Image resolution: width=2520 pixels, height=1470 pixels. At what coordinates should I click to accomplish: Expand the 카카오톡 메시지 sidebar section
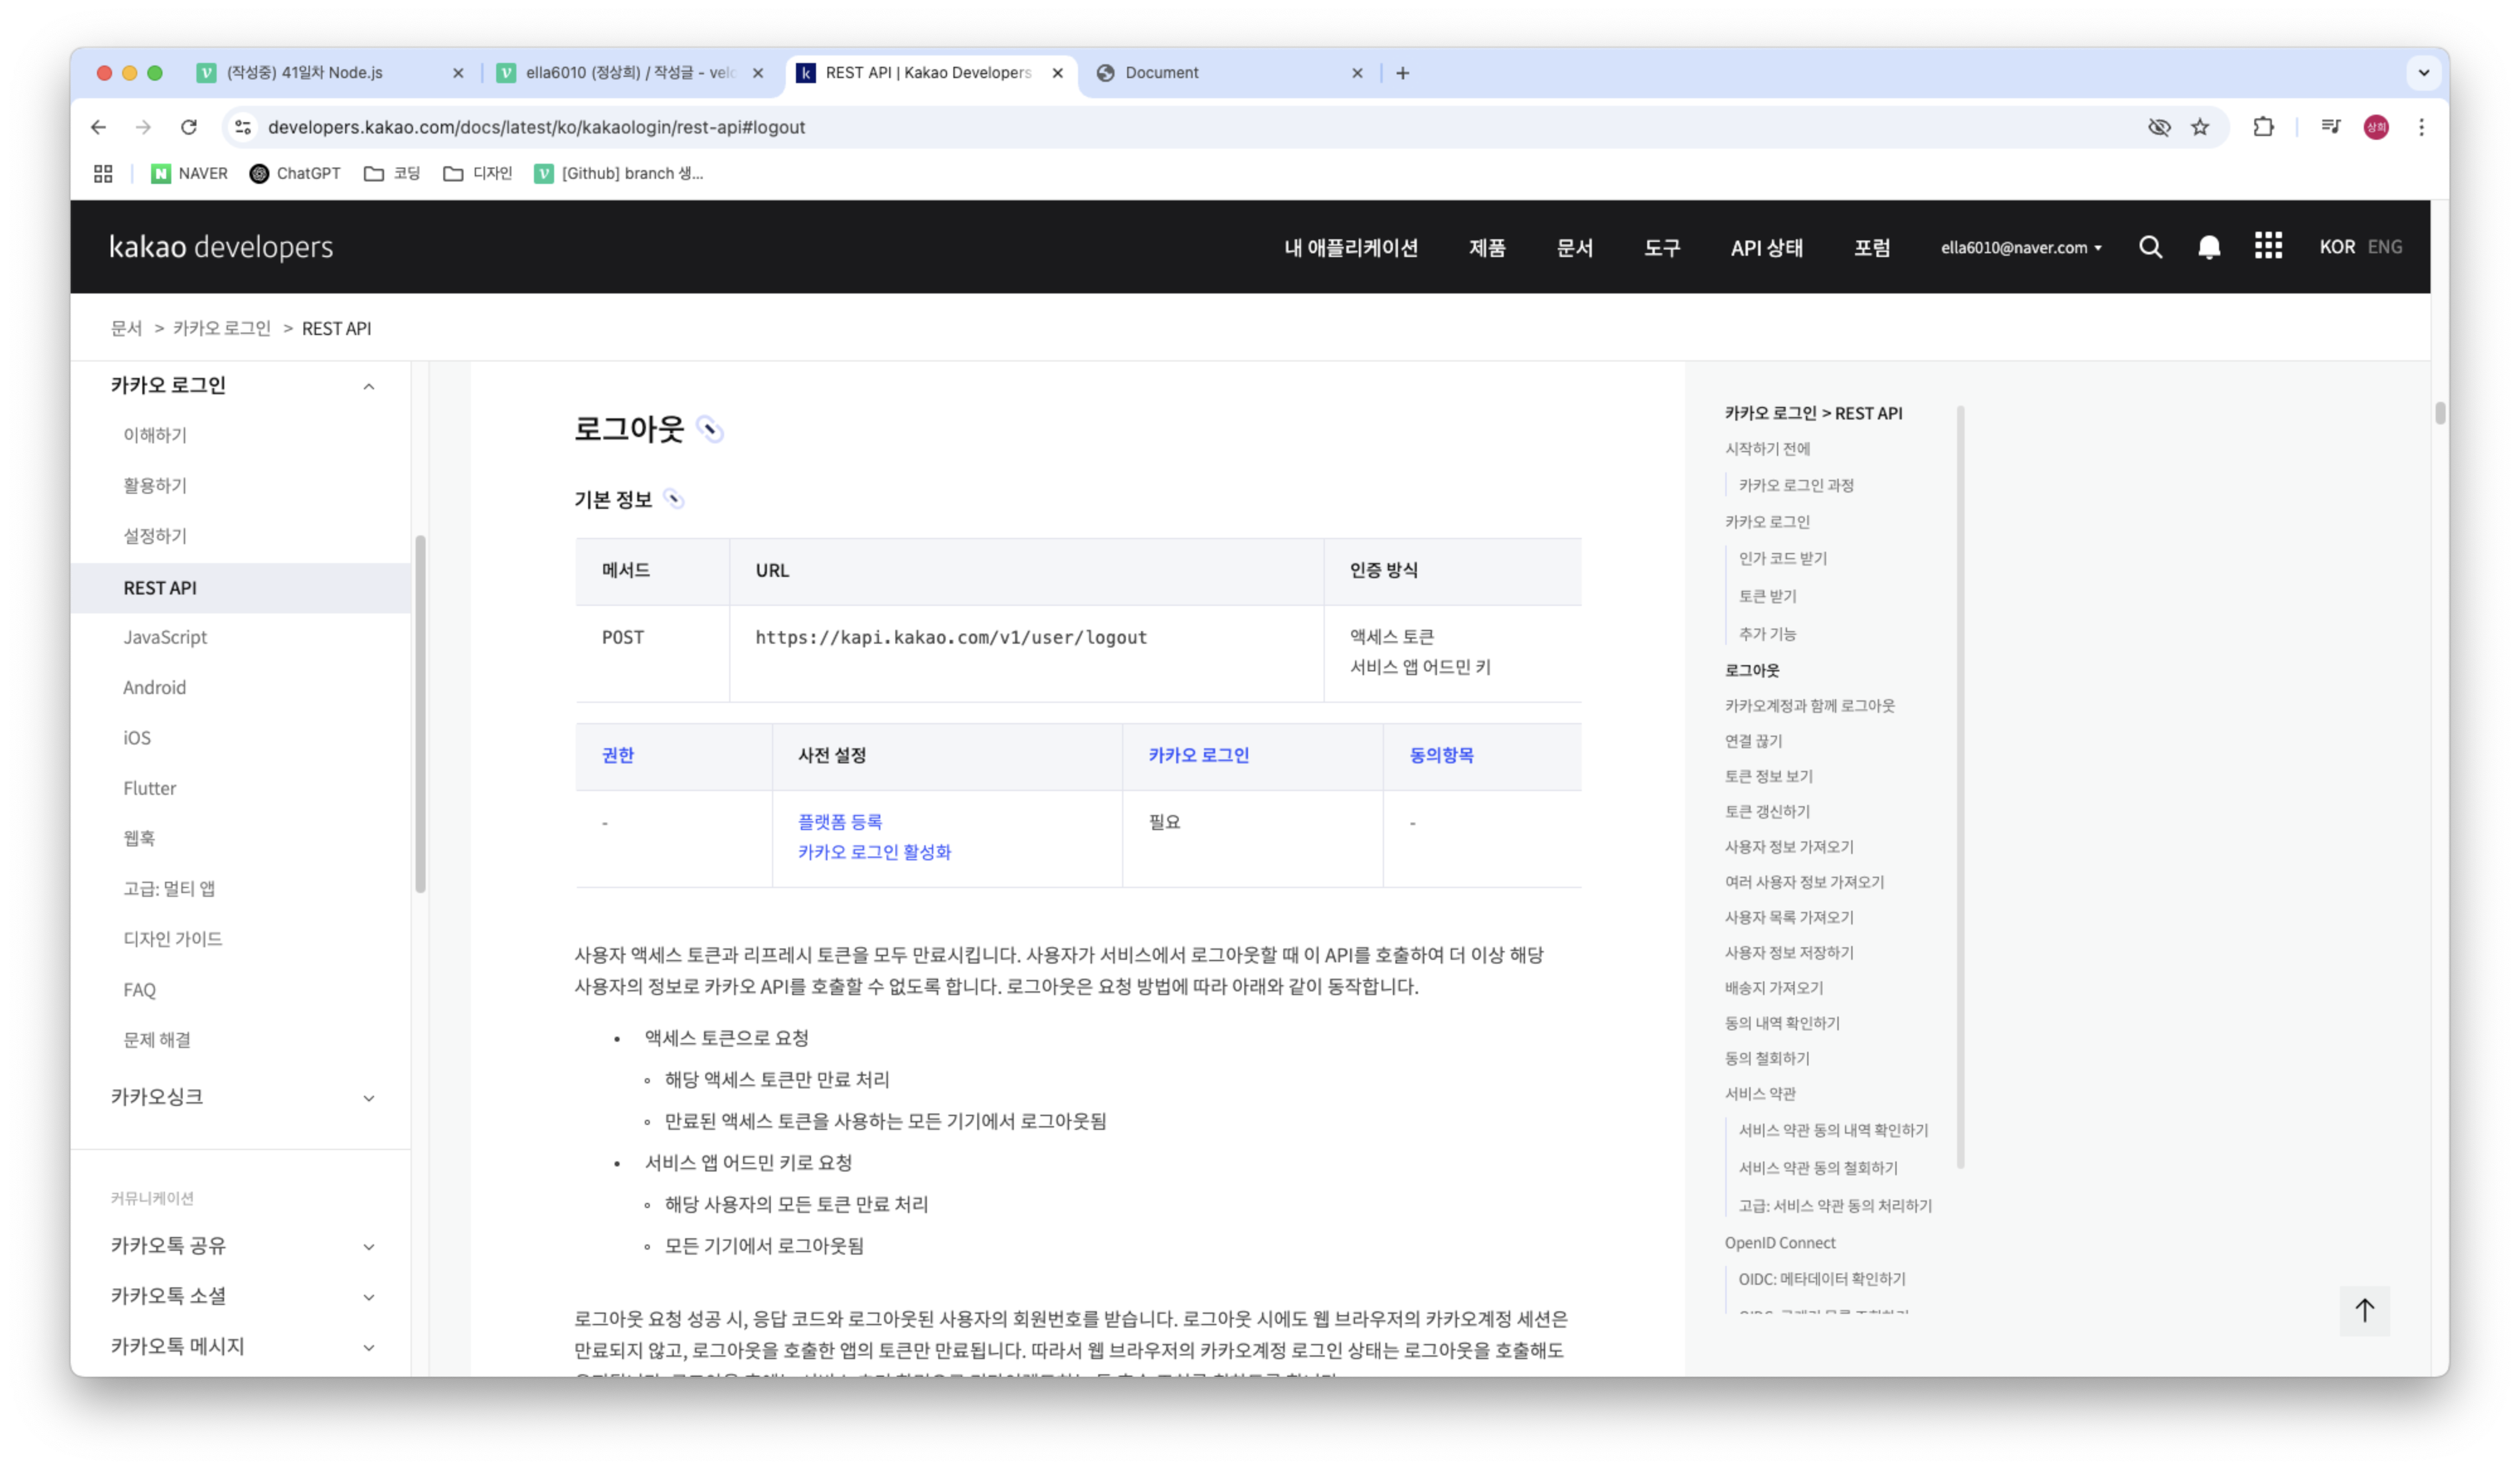[x=369, y=1348]
